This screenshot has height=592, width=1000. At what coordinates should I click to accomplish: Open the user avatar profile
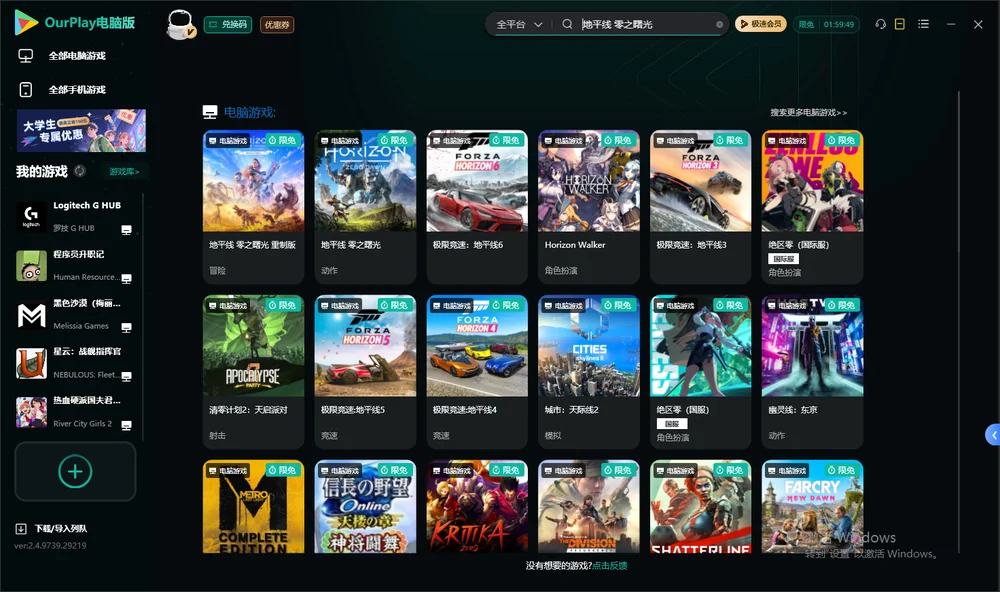pyautogui.click(x=180, y=24)
